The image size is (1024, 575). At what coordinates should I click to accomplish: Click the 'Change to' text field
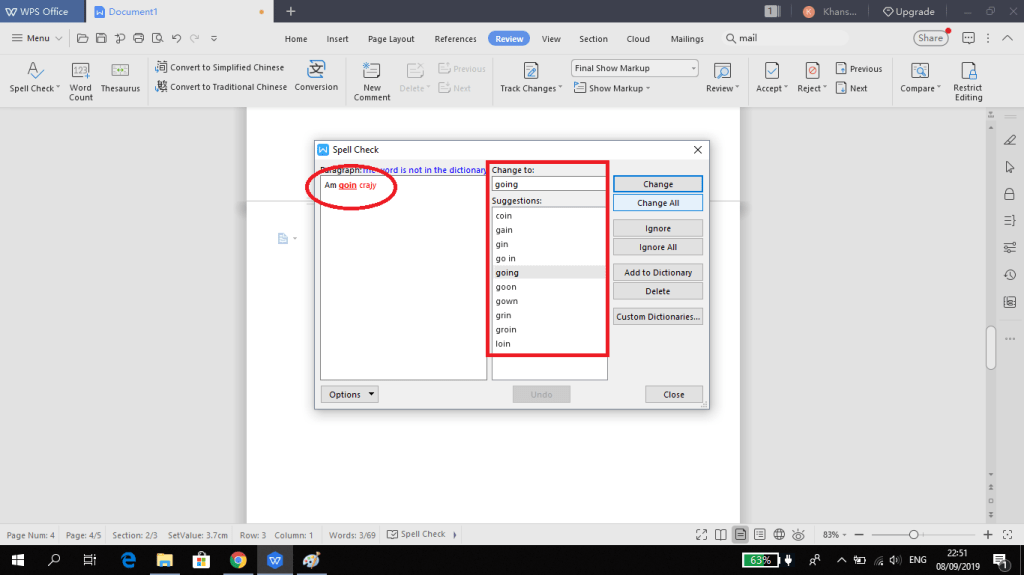click(x=549, y=184)
